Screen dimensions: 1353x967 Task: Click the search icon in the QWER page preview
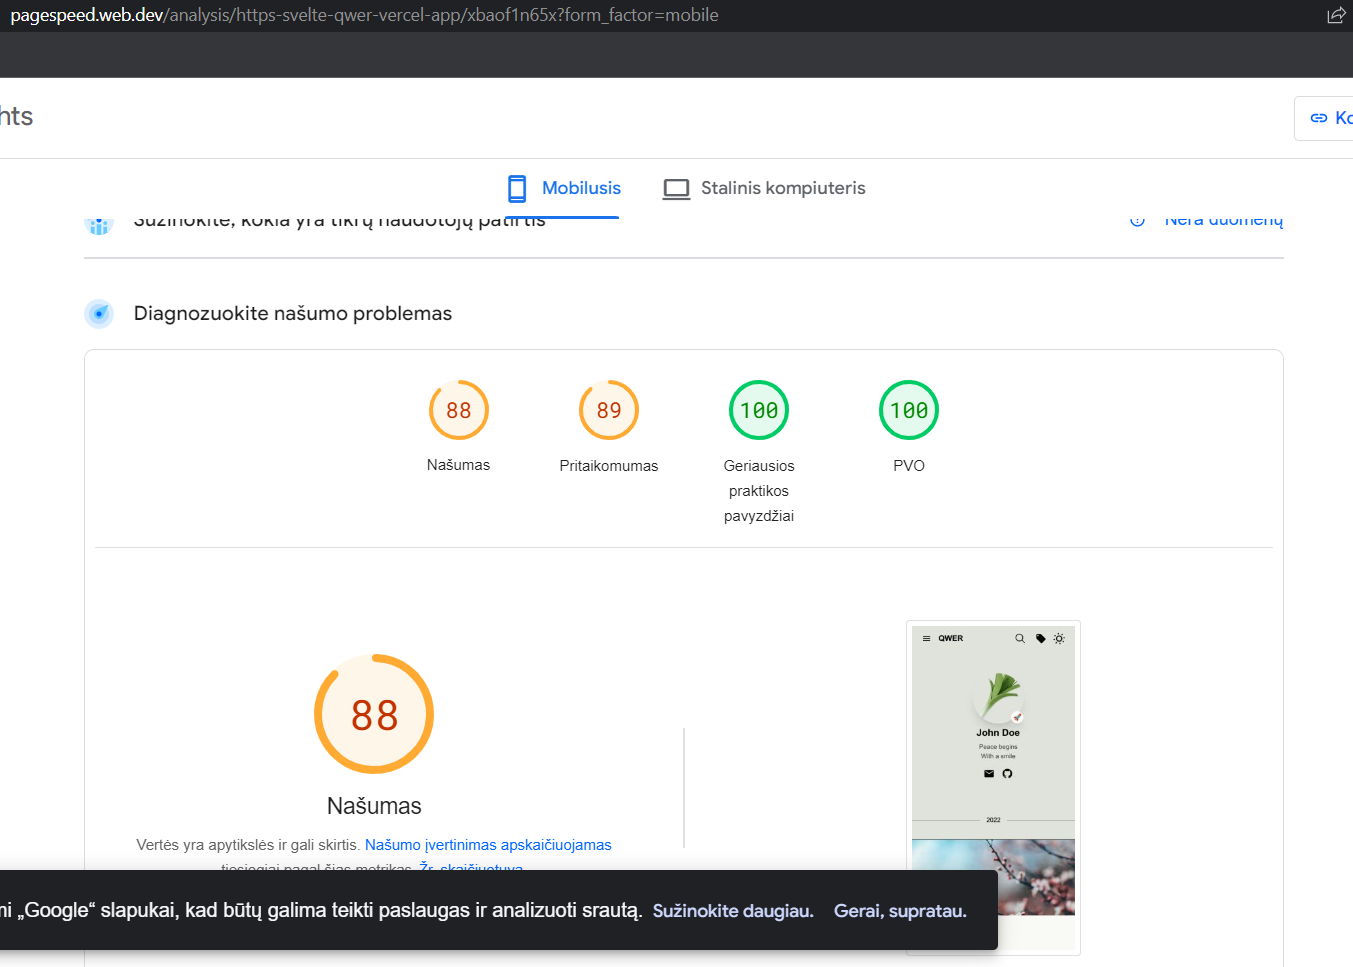[1020, 638]
